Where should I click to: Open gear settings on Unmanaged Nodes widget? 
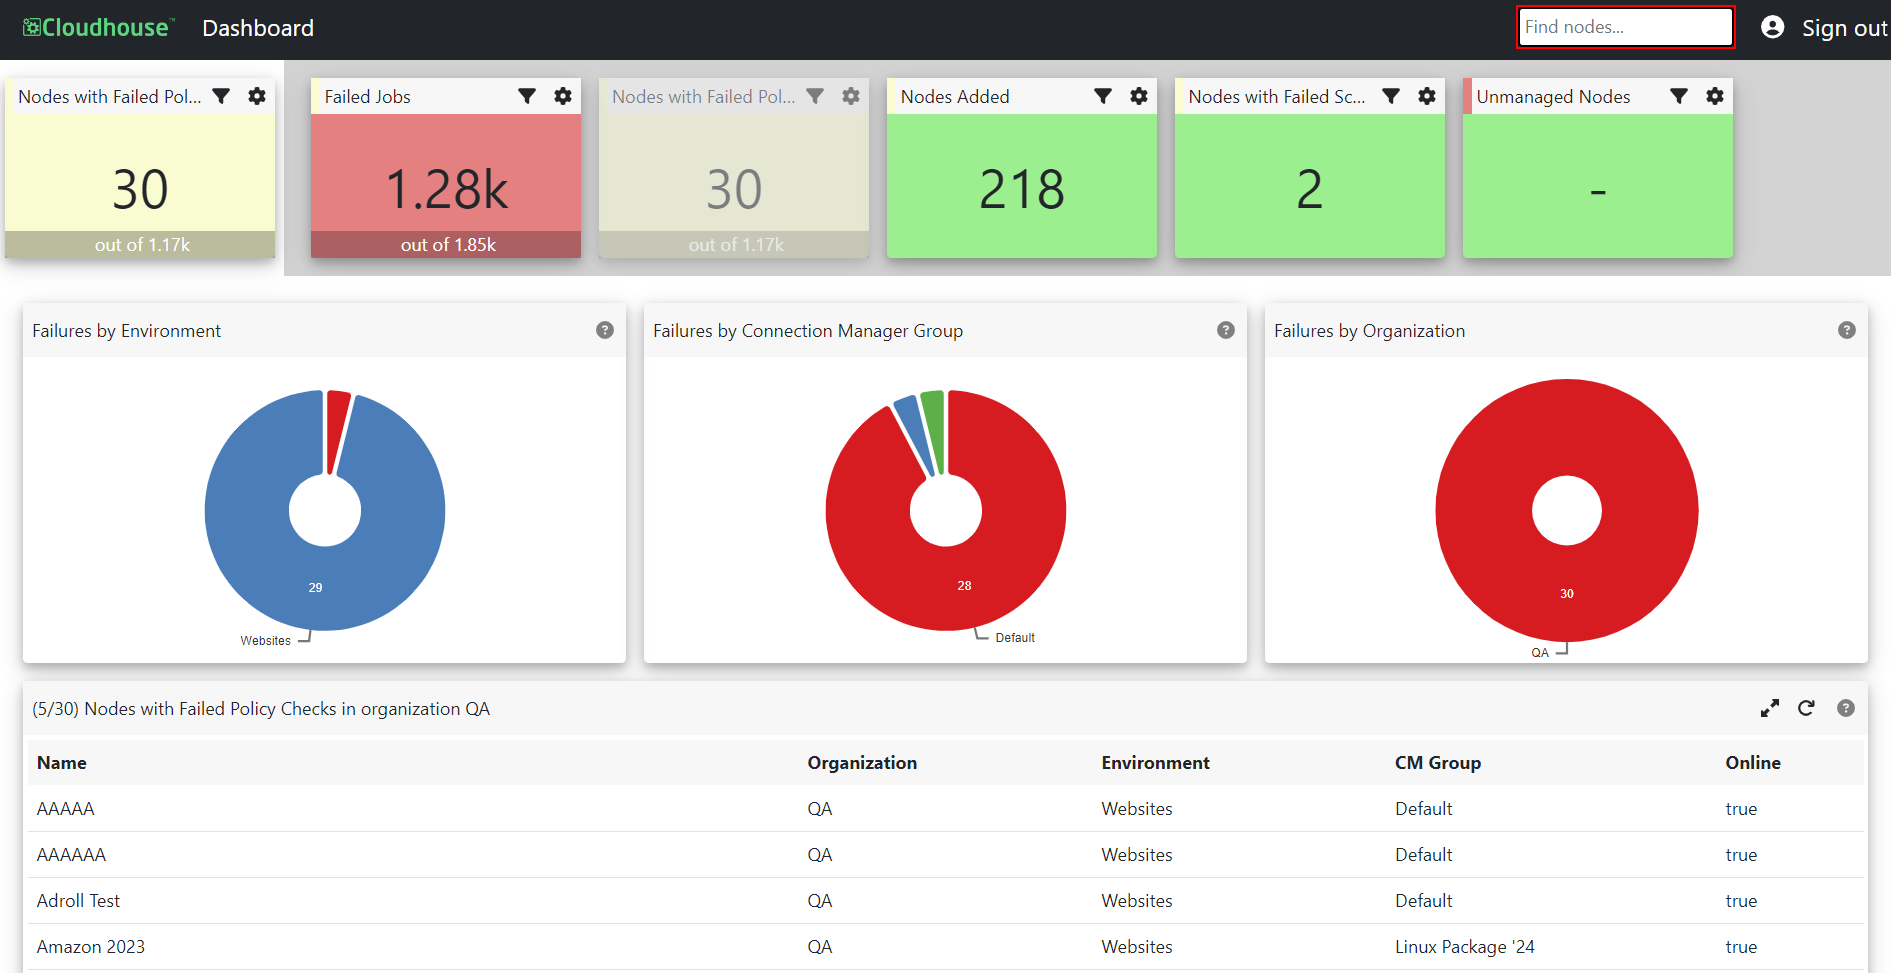tap(1715, 96)
